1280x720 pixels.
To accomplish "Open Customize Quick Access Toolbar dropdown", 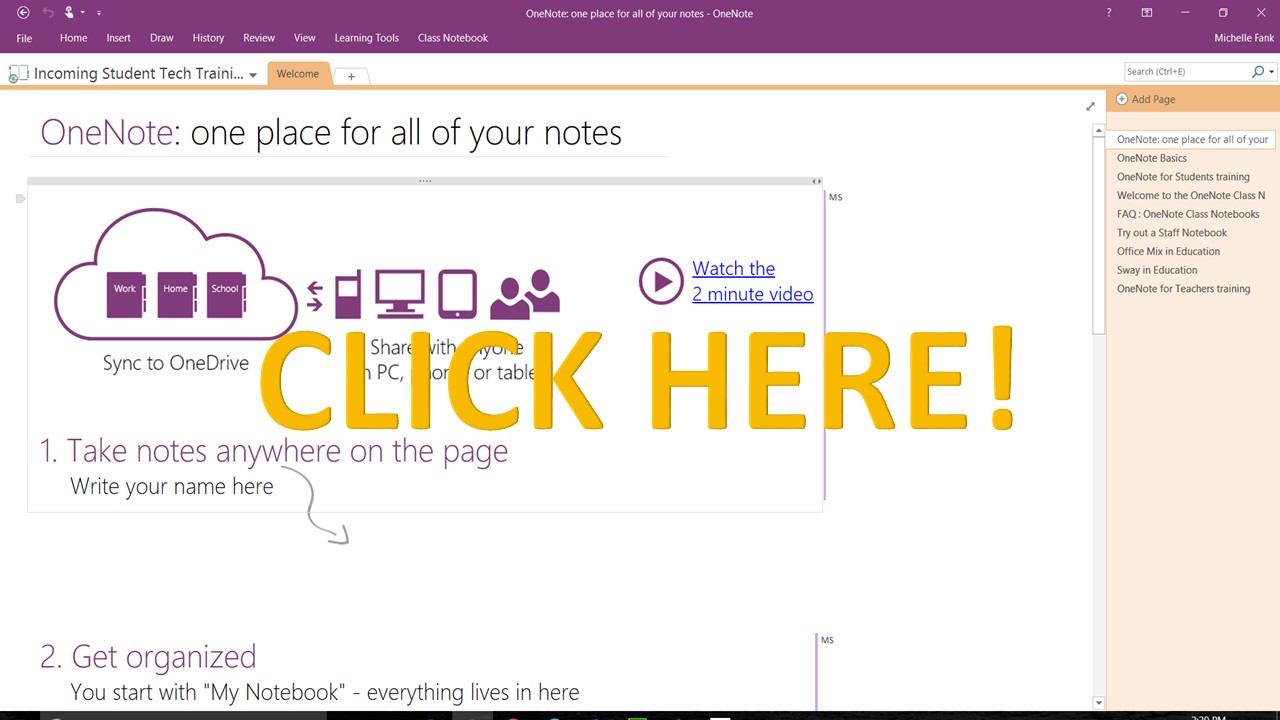I will (99, 13).
